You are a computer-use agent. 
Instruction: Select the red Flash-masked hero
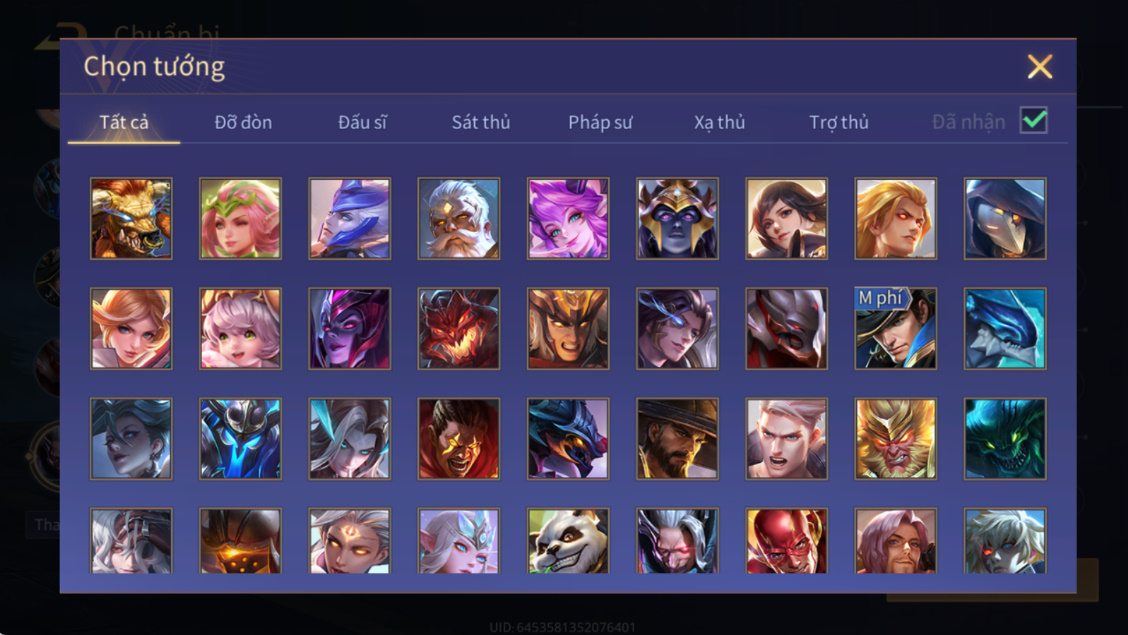click(x=786, y=541)
